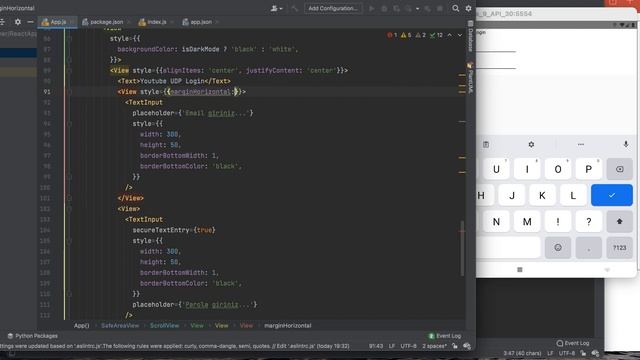Tap the I key on emulator keyboard

(527, 169)
